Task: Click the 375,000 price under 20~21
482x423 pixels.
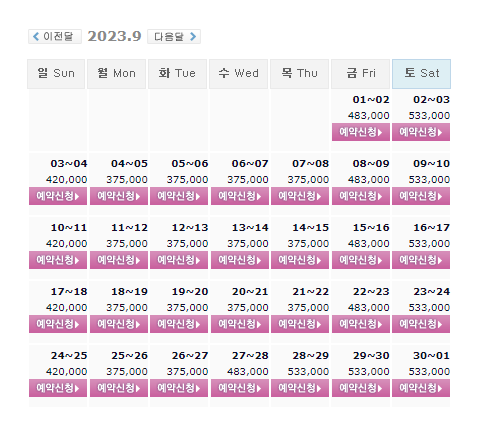Action: (248, 308)
